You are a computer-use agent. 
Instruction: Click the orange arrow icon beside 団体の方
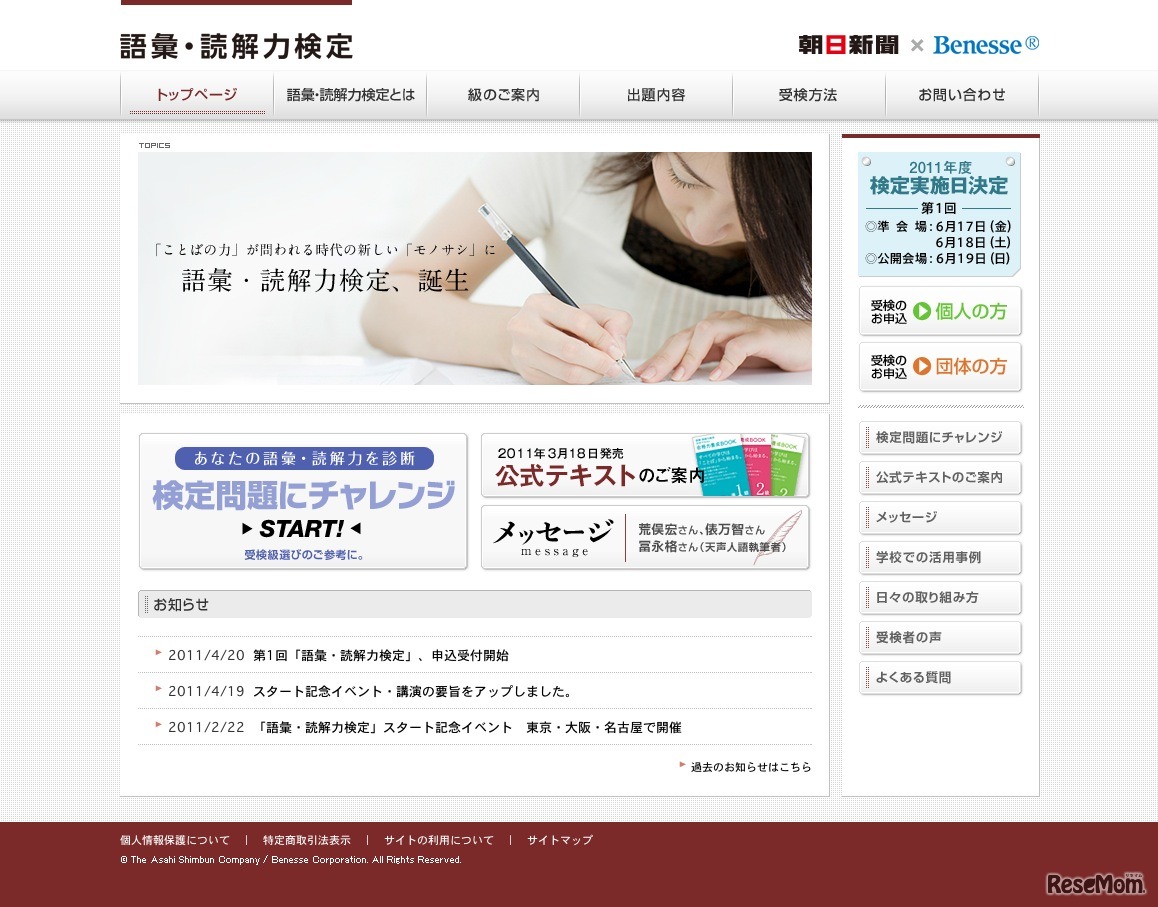click(x=922, y=366)
